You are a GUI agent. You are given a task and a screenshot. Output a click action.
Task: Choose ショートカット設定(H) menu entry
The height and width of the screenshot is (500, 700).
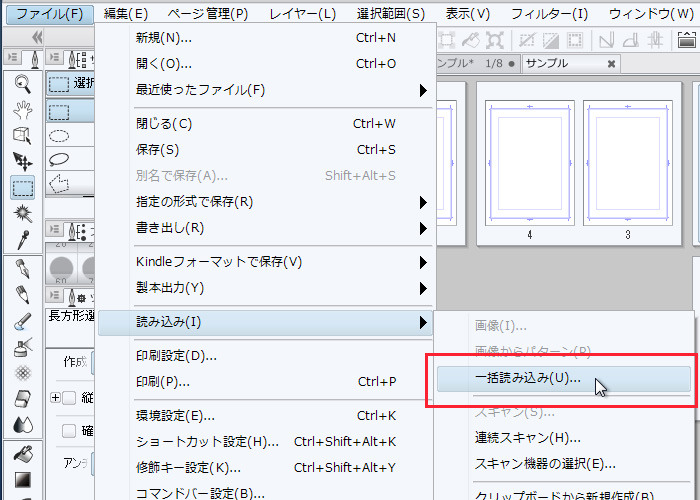click(265, 442)
